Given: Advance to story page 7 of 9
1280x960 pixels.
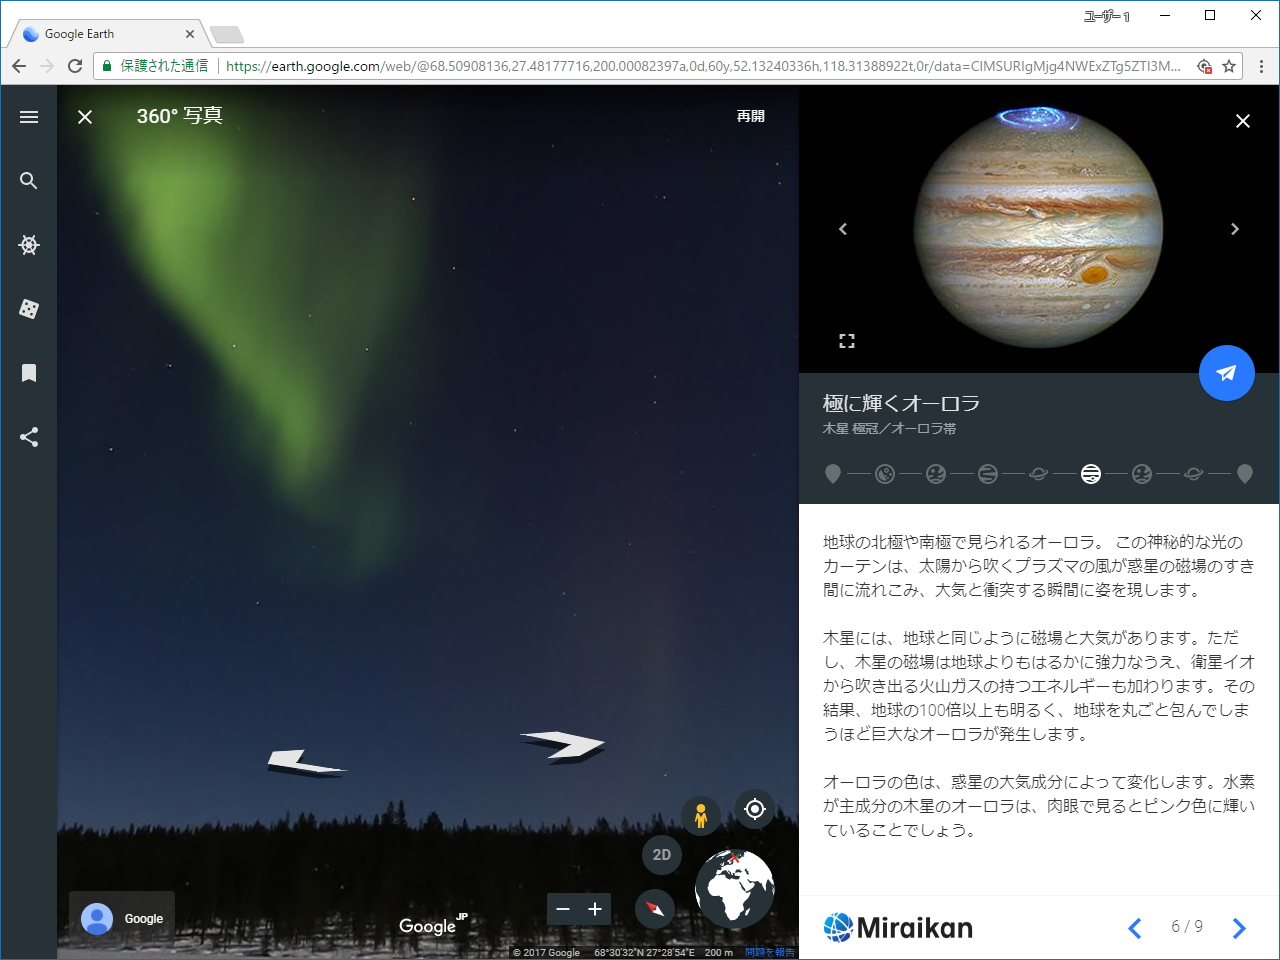Looking at the screenshot, I should click(x=1239, y=928).
